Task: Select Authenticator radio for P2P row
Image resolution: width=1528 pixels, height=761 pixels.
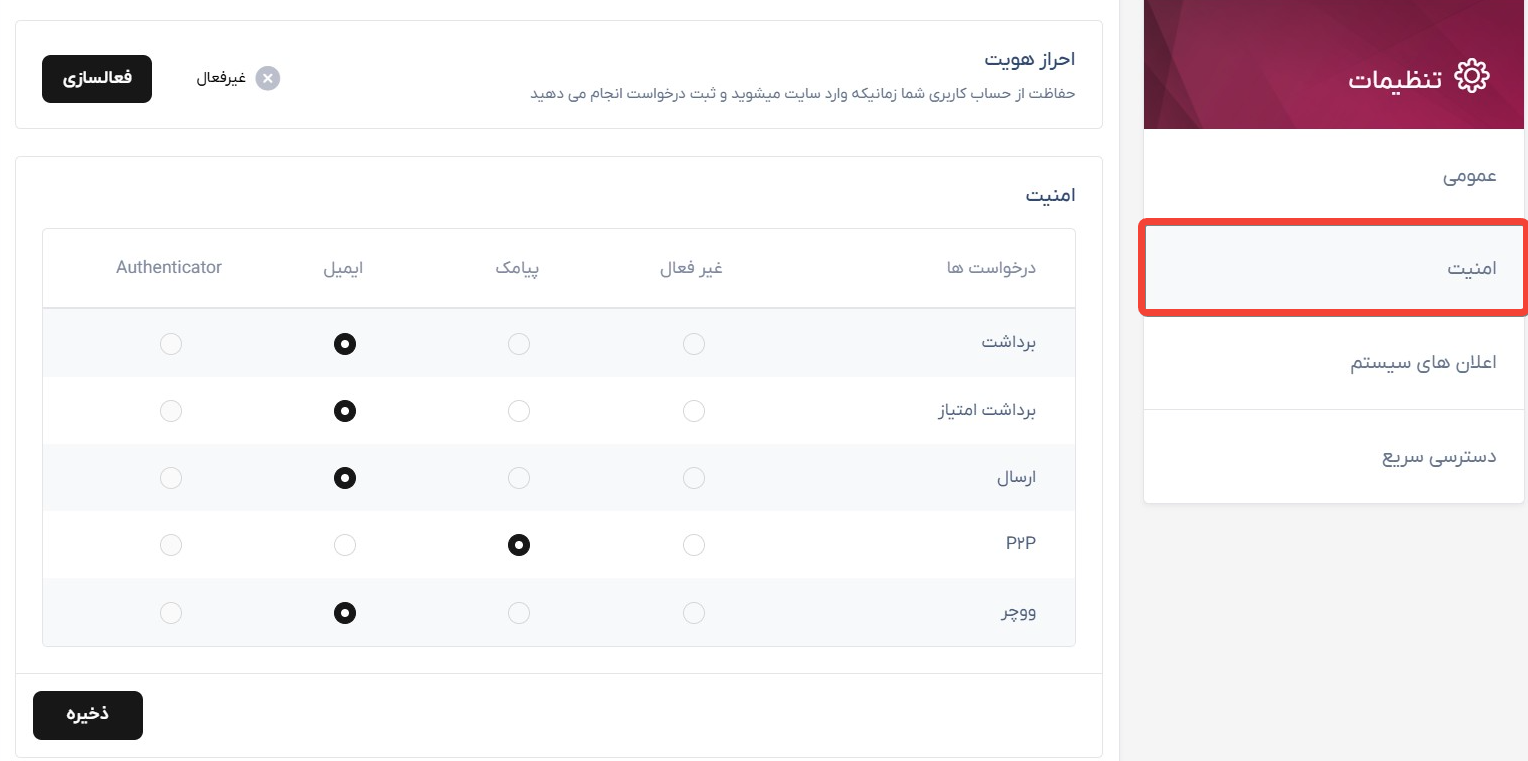Action: pyautogui.click(x=171, y=545)
